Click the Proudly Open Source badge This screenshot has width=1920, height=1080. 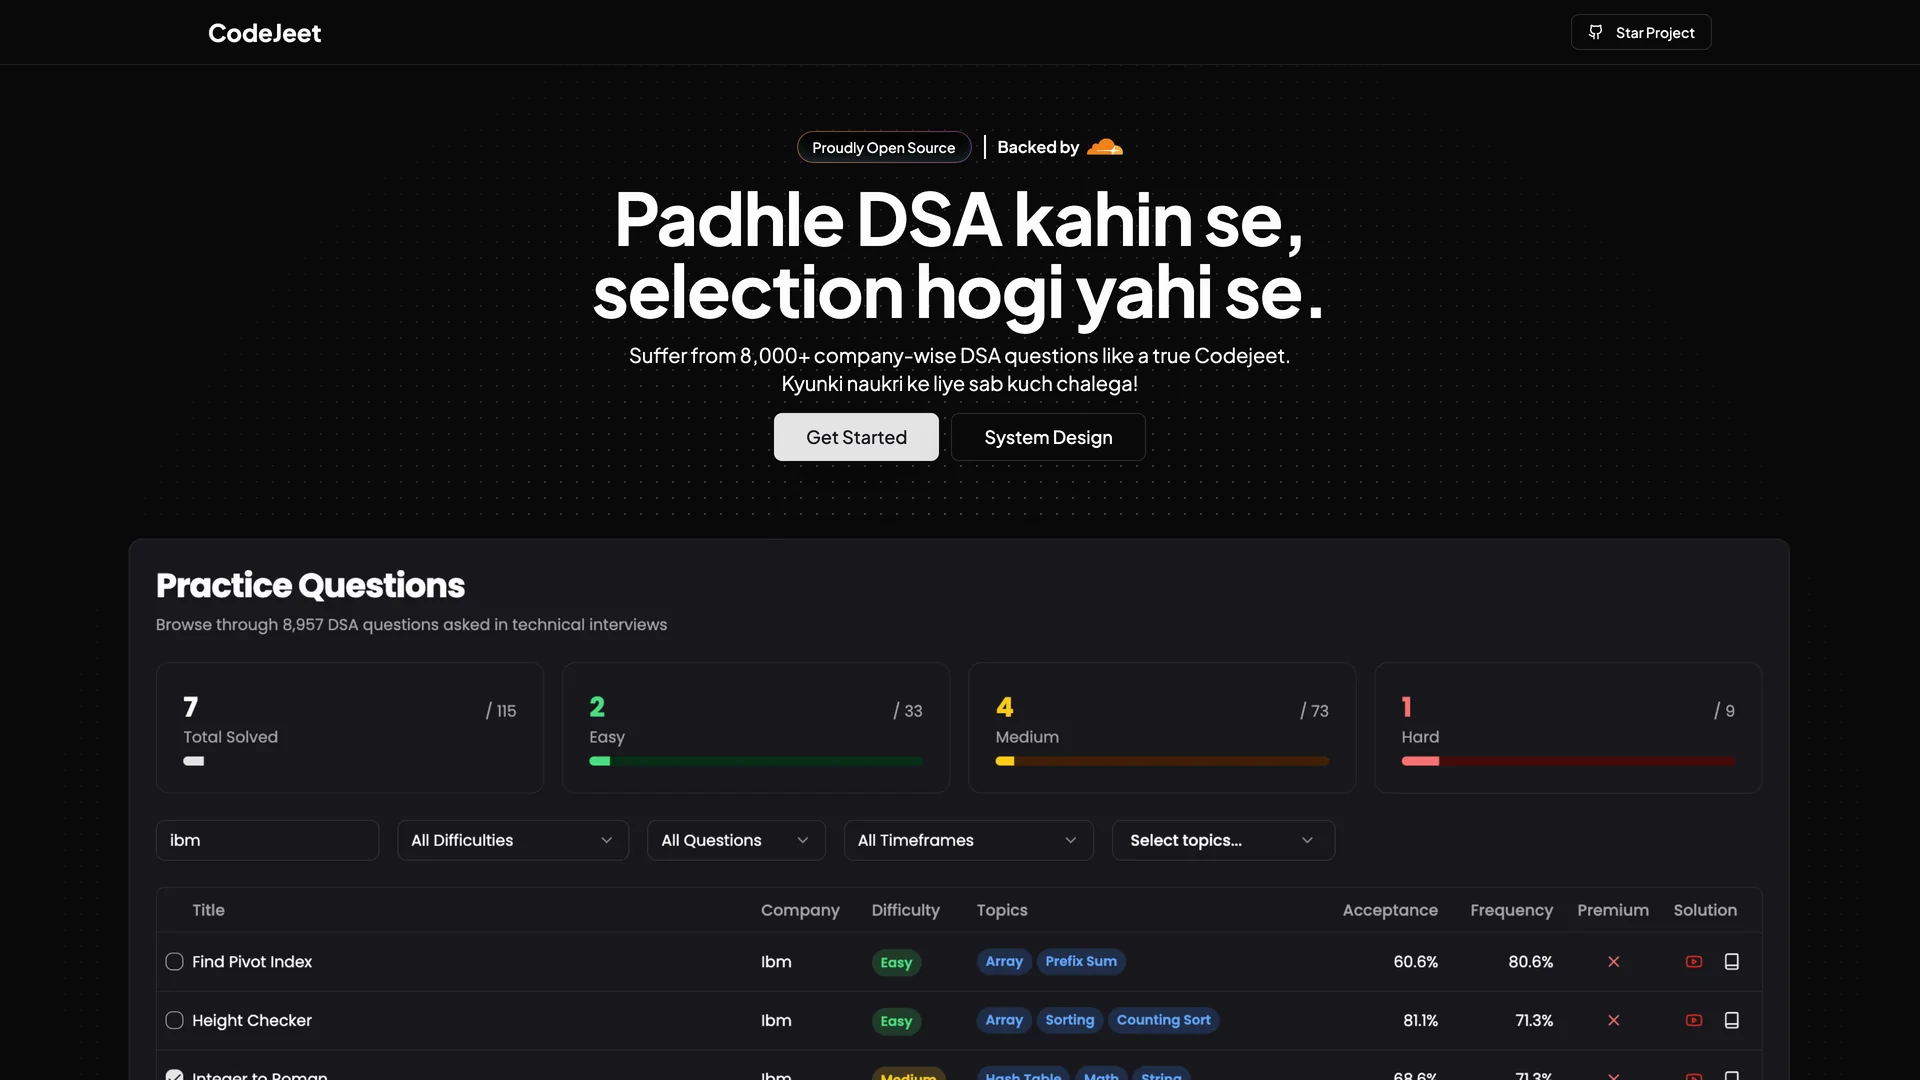point(883,146)
